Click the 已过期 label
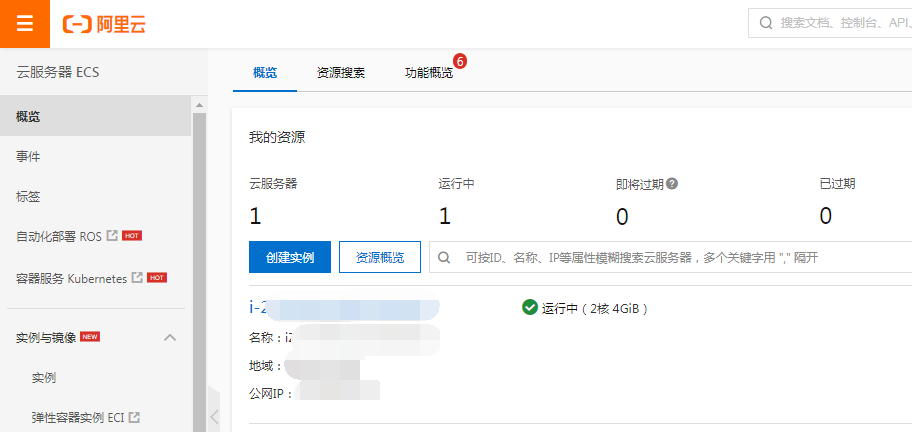 (x=837, y=184)
